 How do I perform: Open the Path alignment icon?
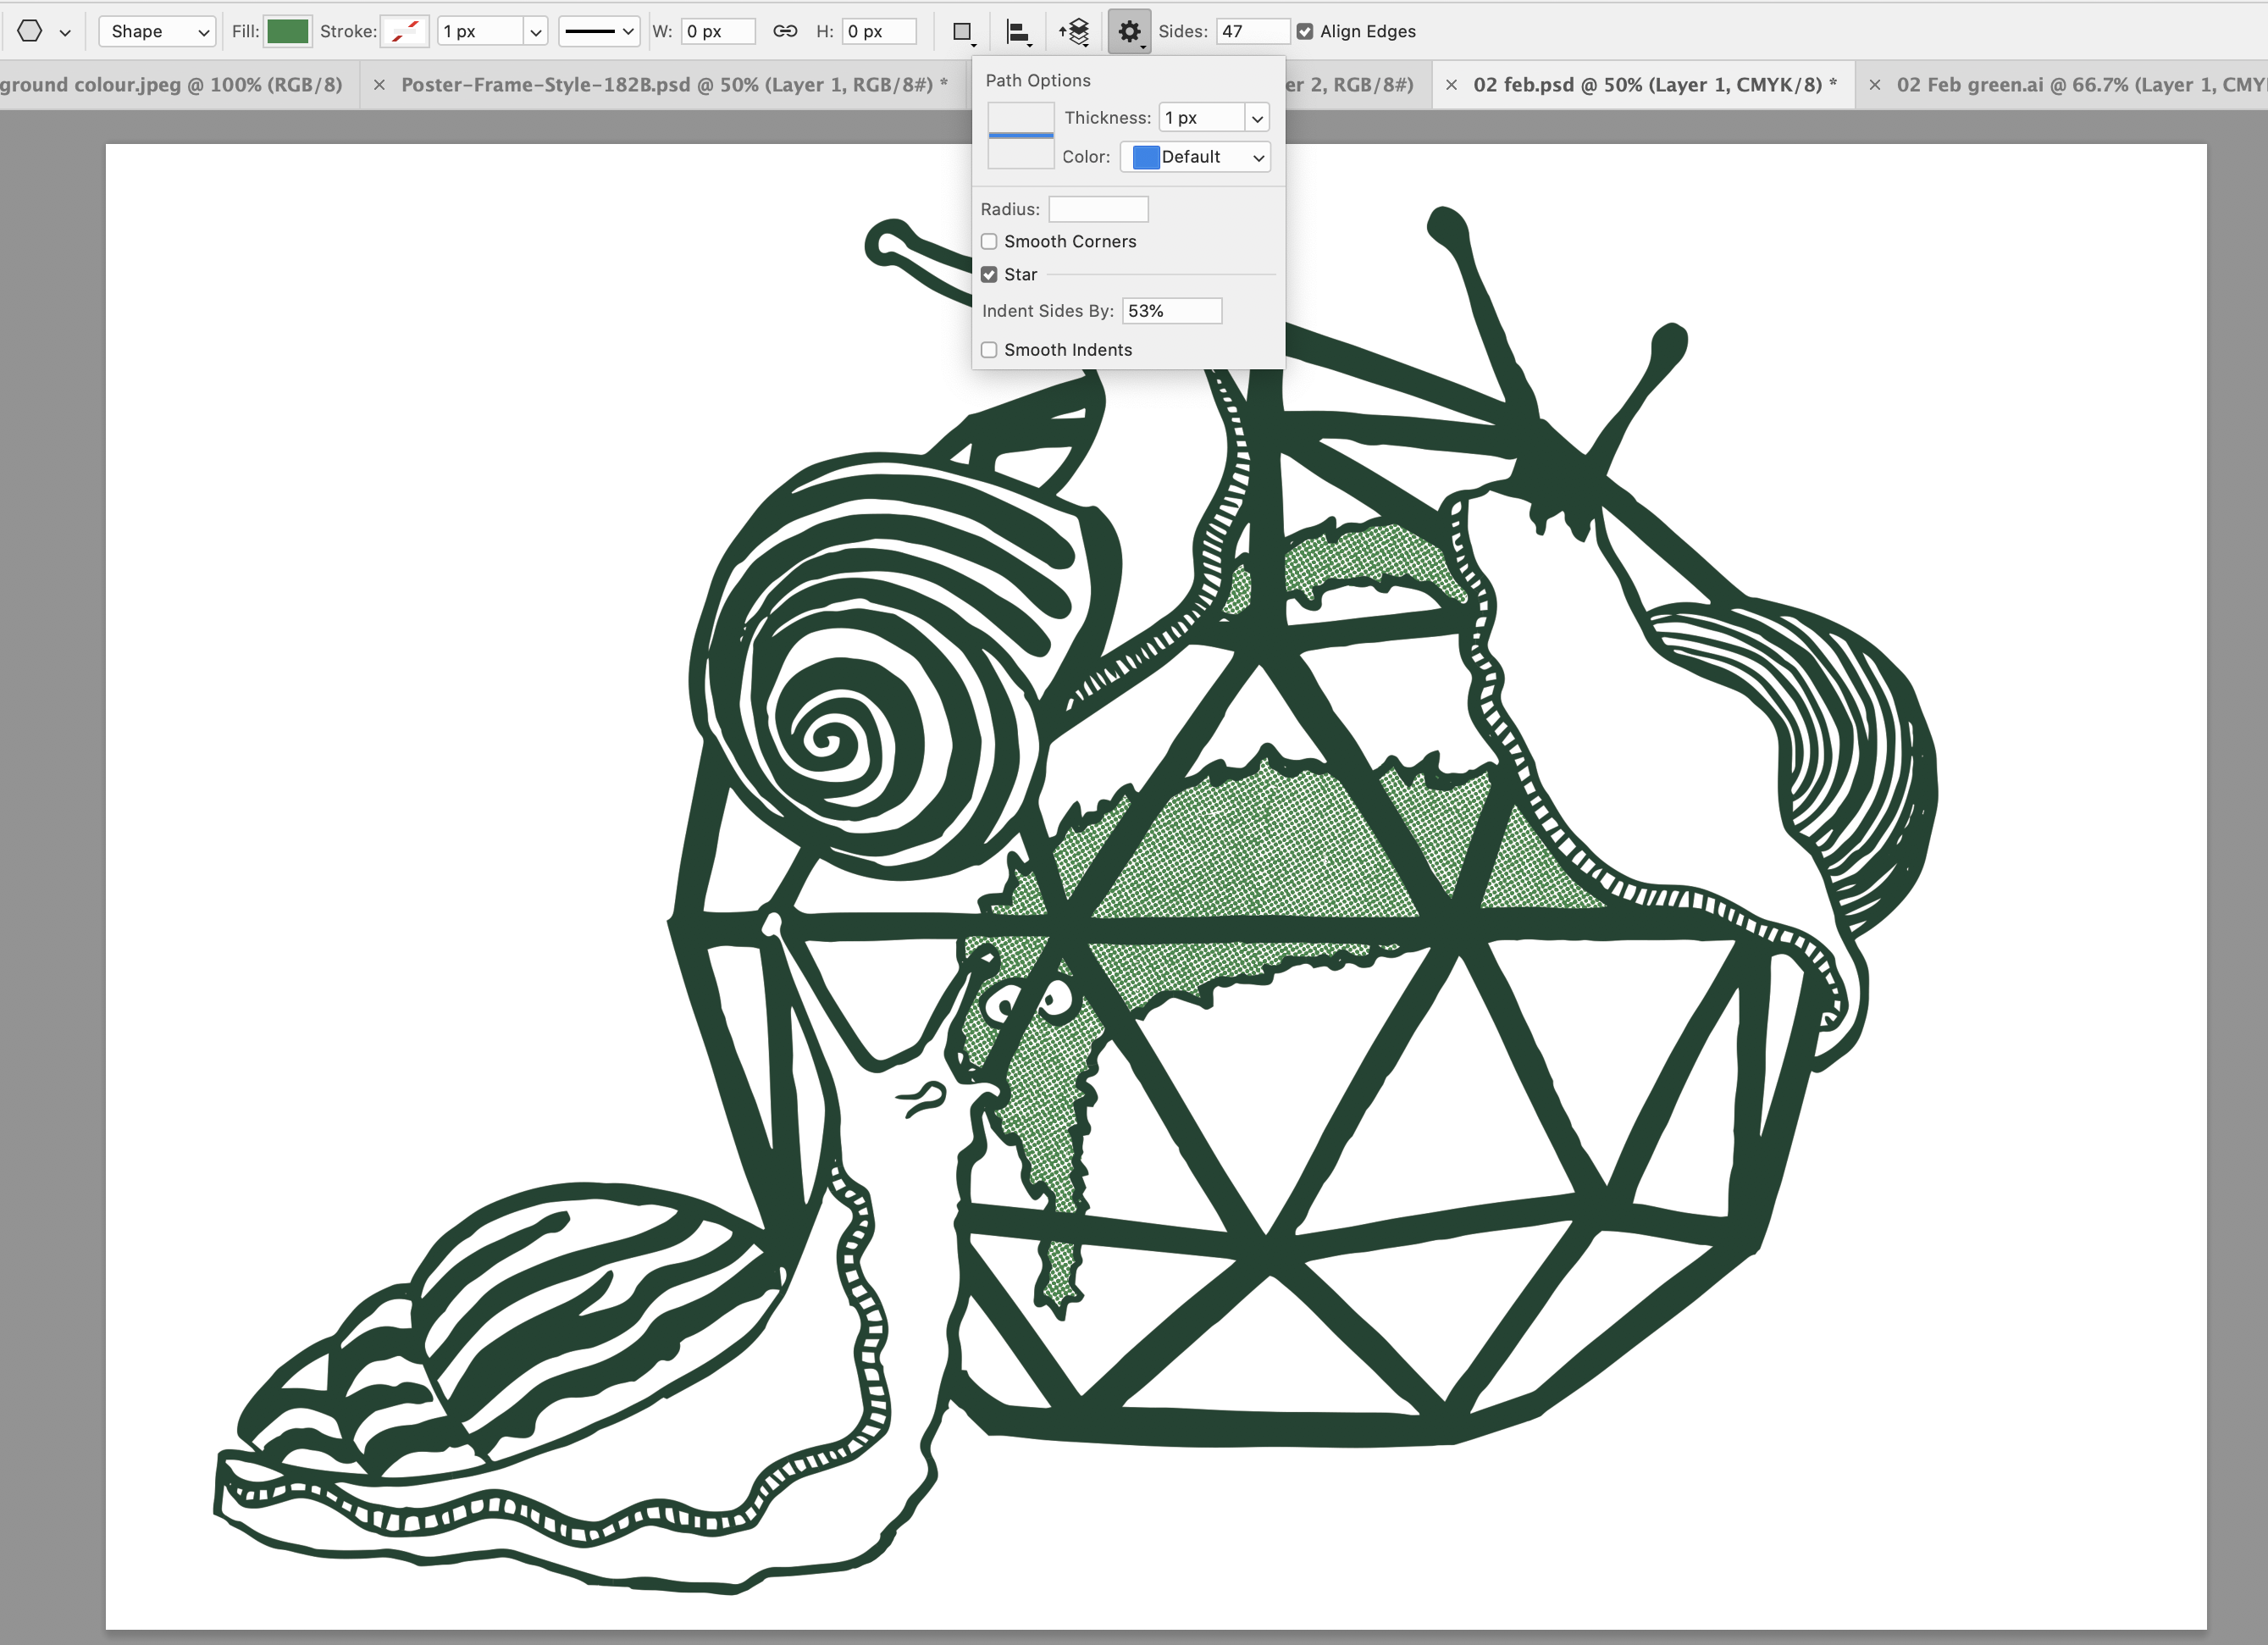[x=1017, y=32]
